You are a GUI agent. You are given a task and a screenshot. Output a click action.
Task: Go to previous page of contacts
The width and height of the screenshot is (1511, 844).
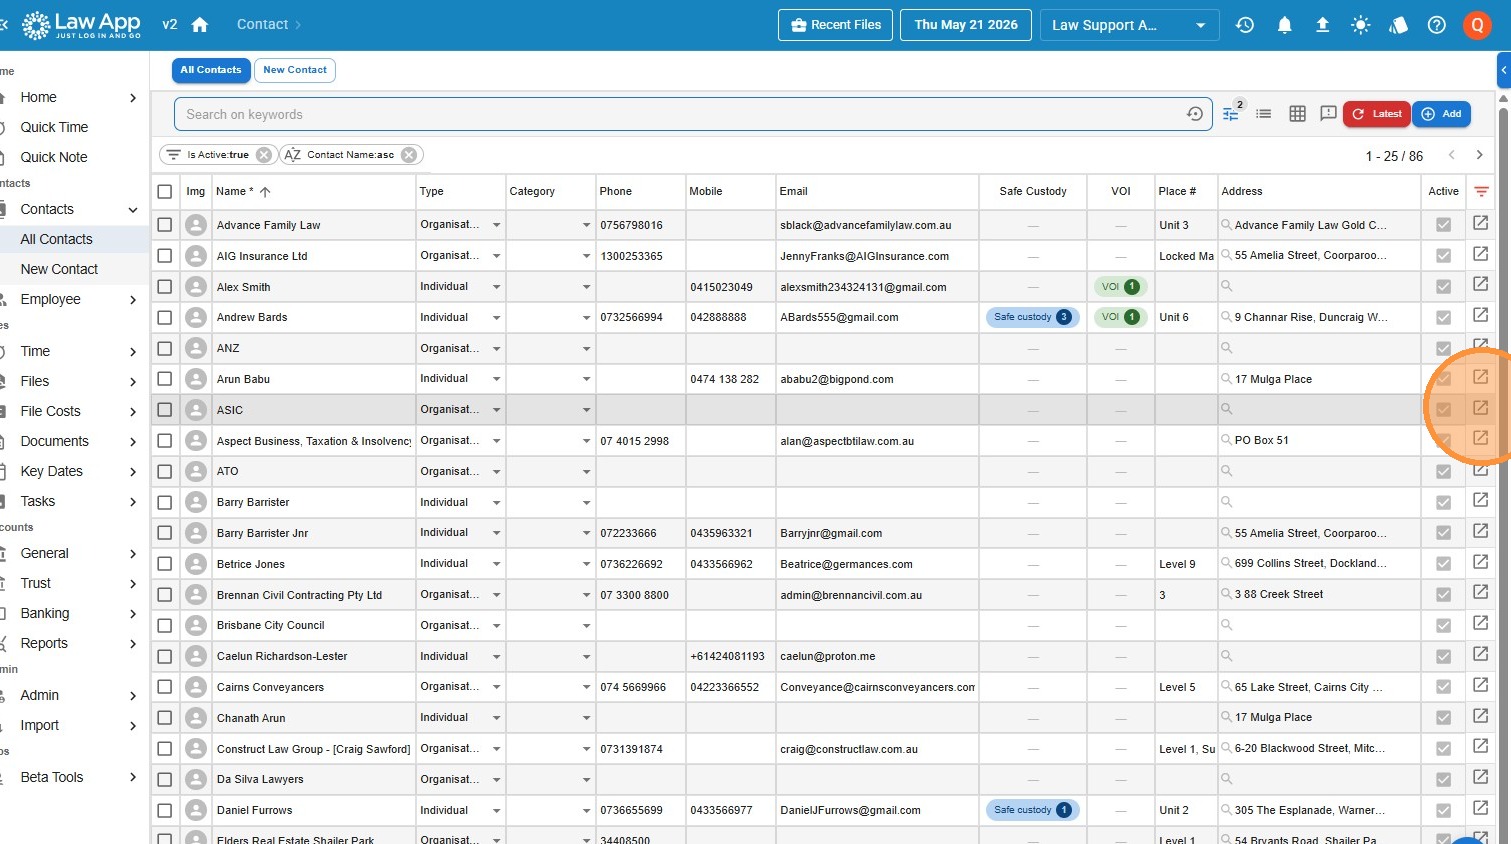pyautogui.click(x=1451, y=155)
